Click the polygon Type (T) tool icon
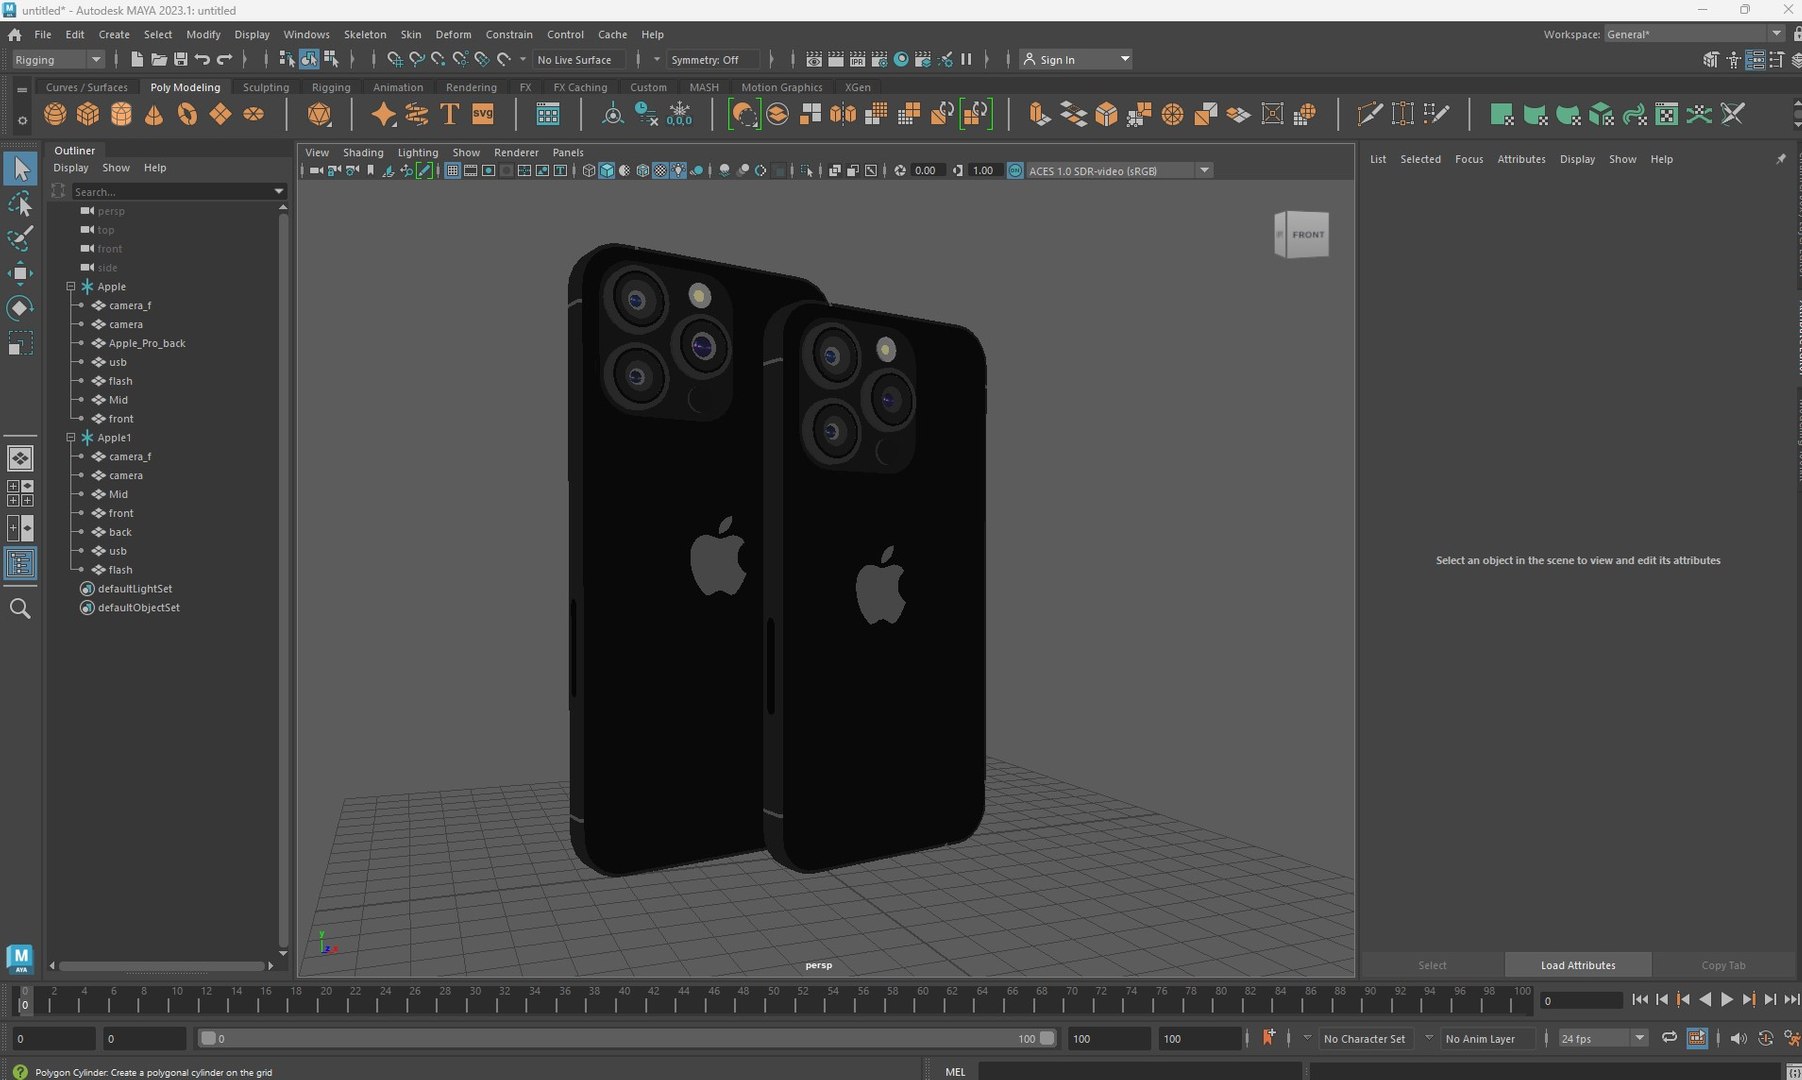This screenshot has height=1080, width=1802. point(450,114)
